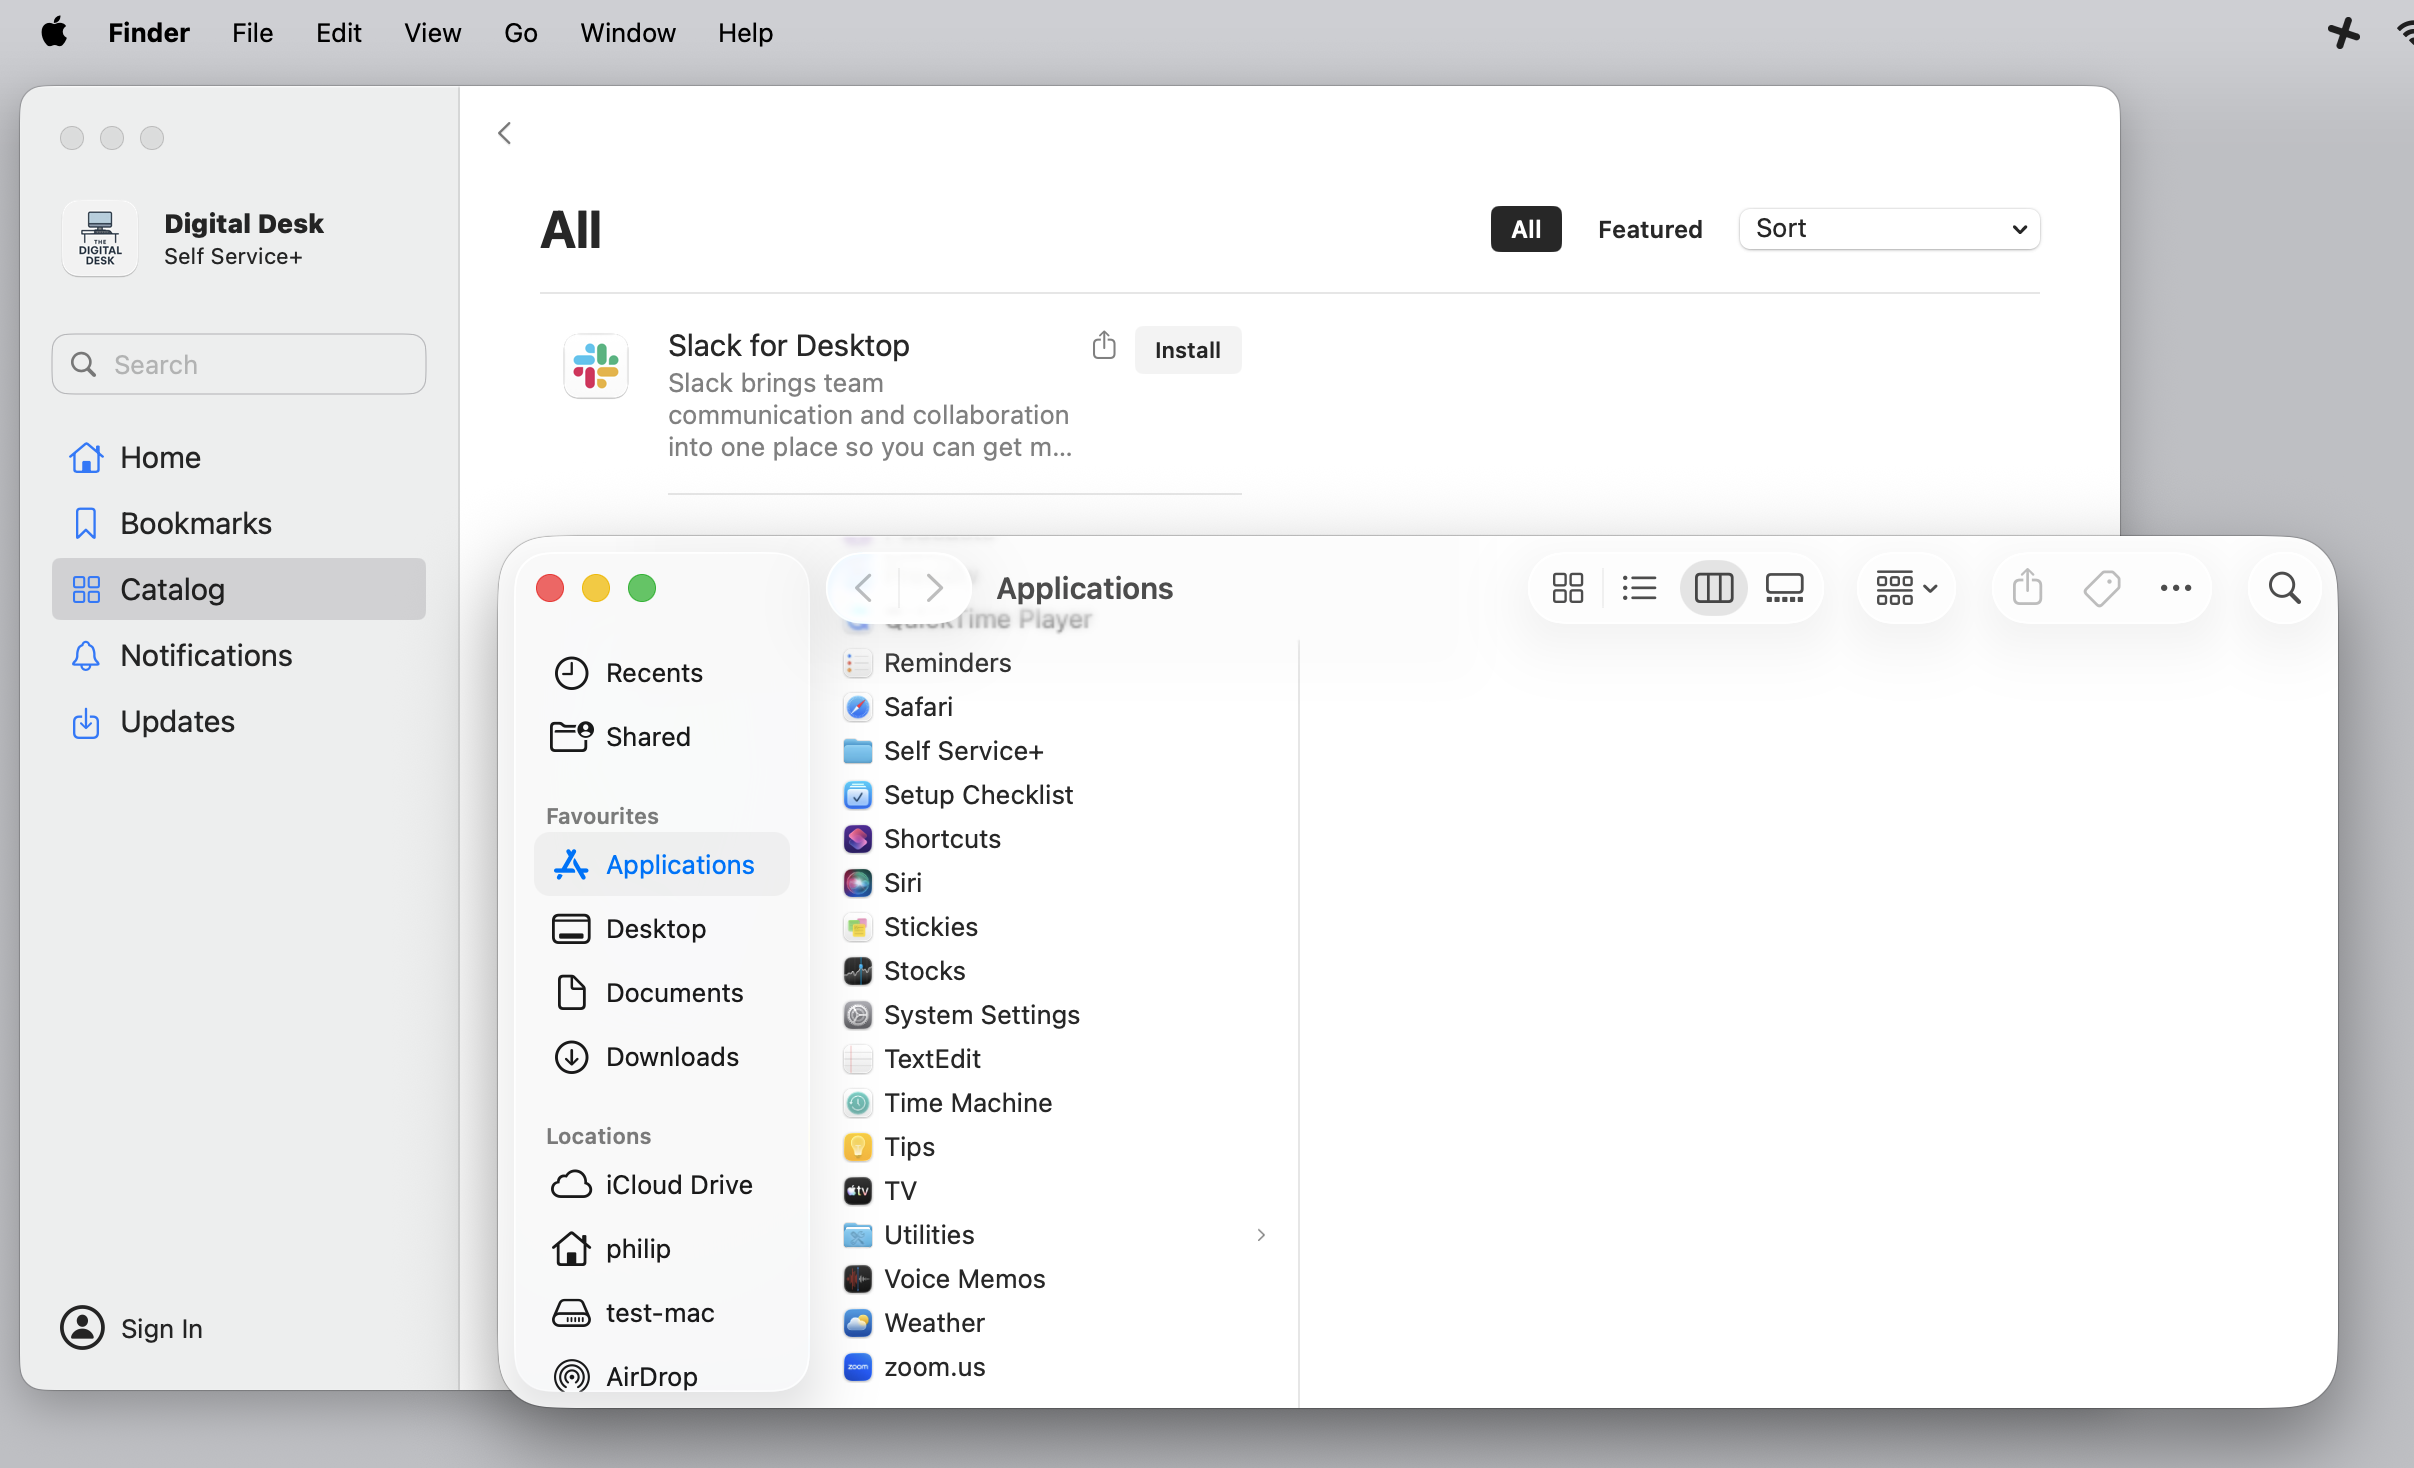Switch Finder to list view
This screenshot has width=2414, height=1468.
pyautogui.click(x=1639, y=588)
